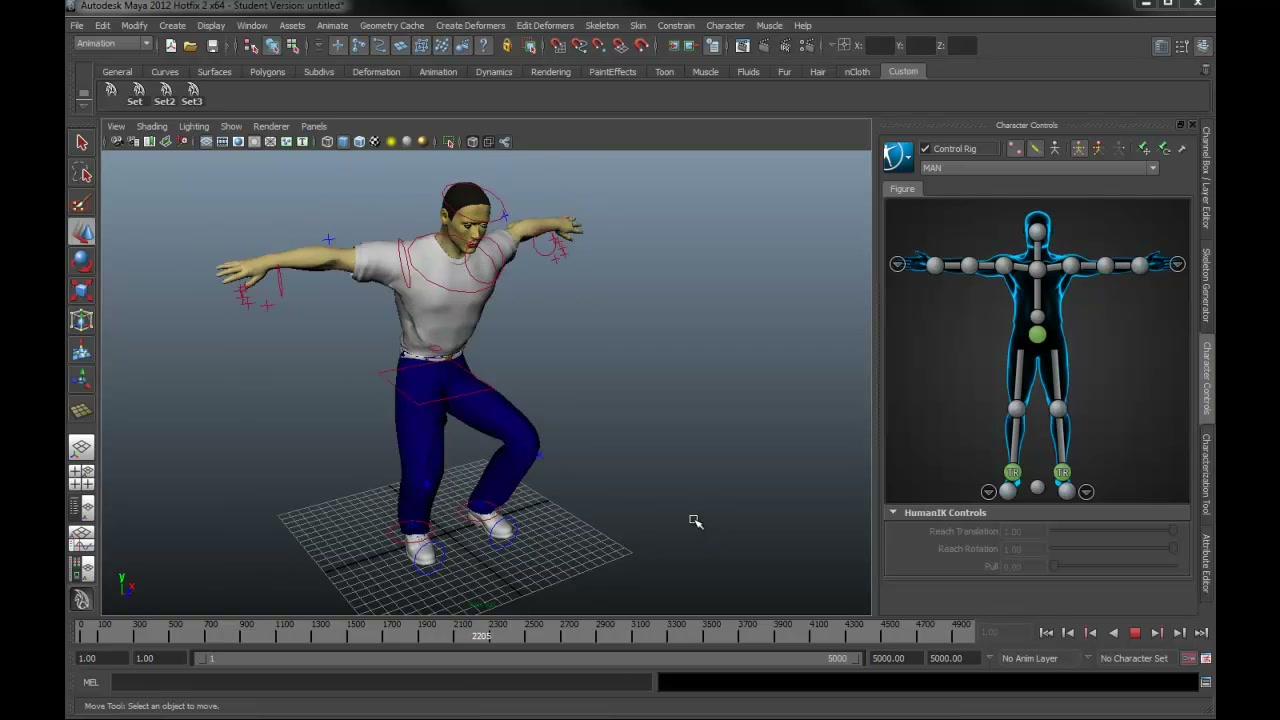Viewport: 1280px width, 720px height.
Task: Click the new scene icon
Action: (171, 46)
